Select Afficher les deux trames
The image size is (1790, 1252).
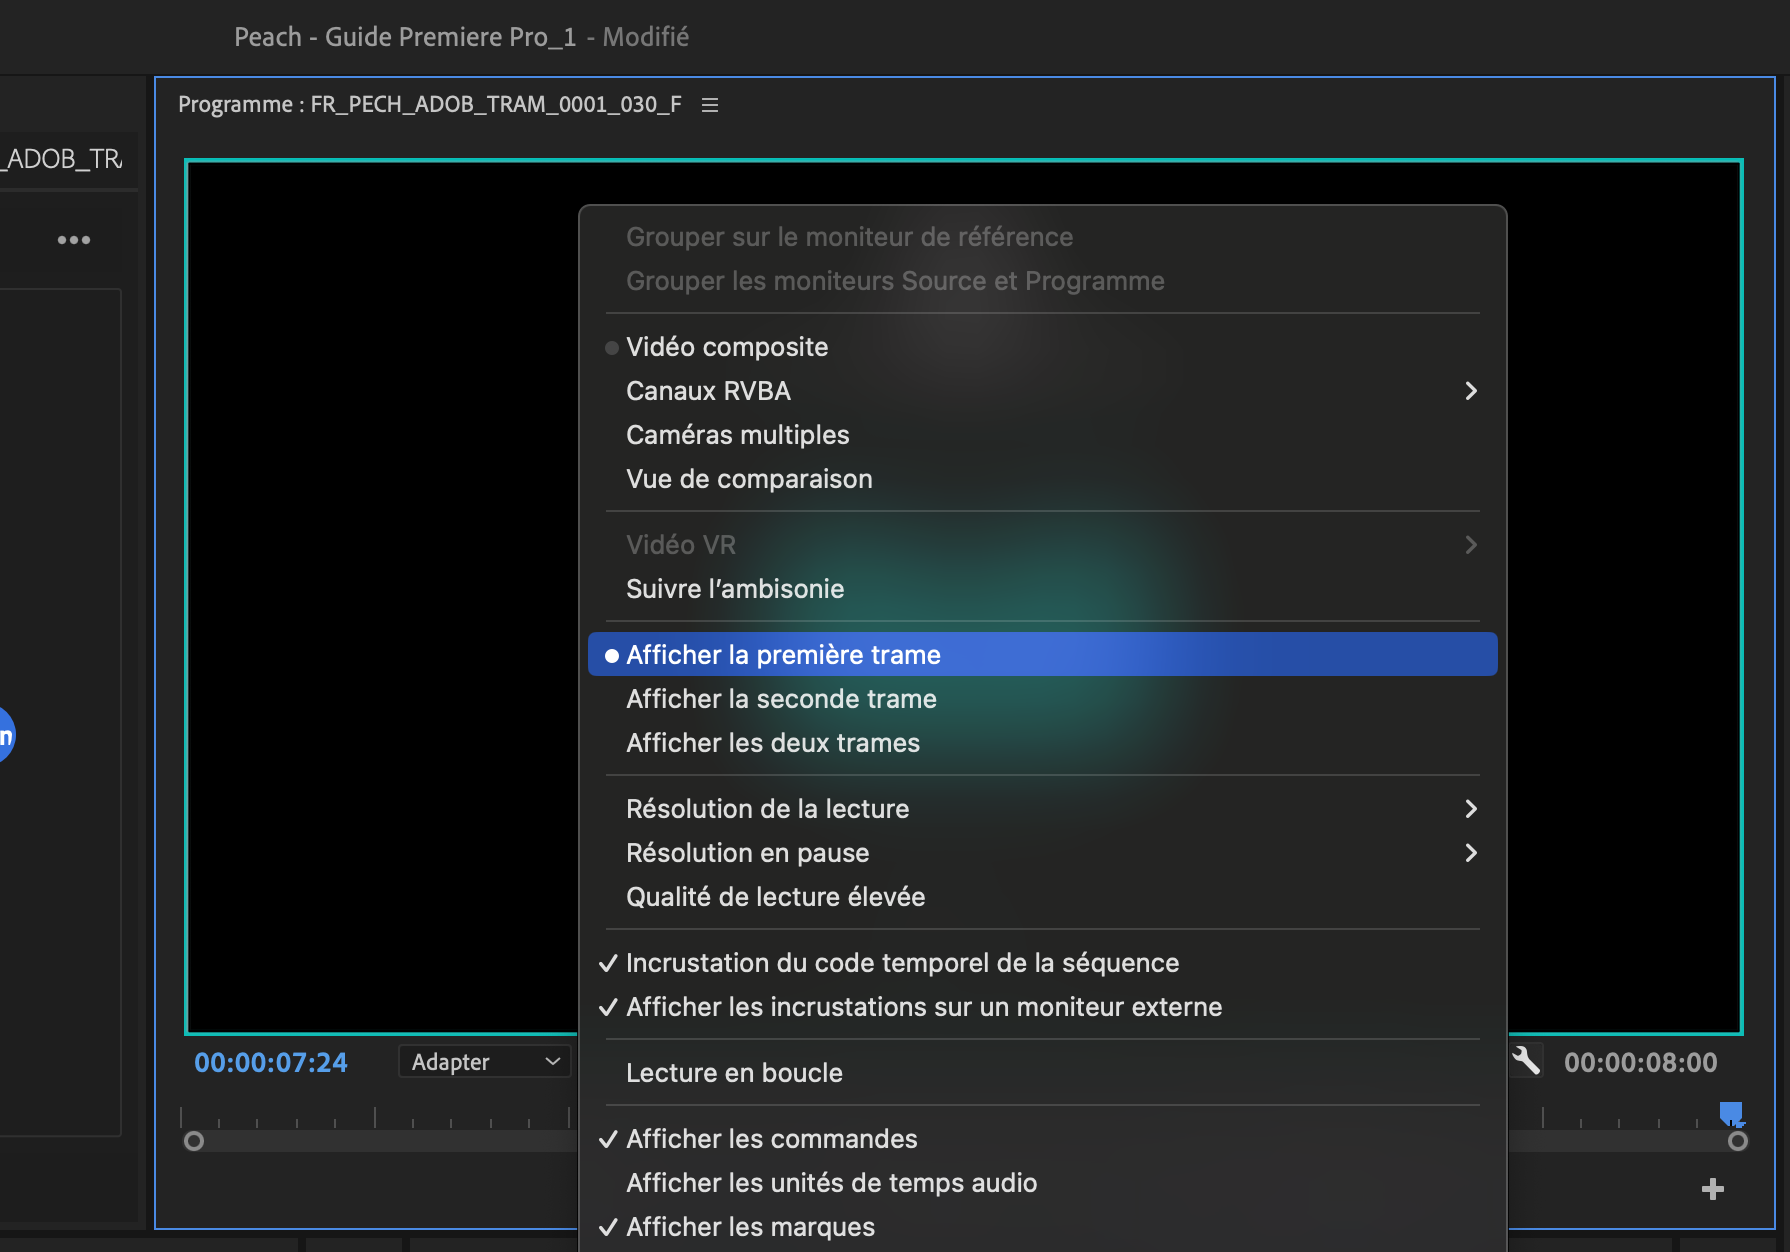click(772, 743)
